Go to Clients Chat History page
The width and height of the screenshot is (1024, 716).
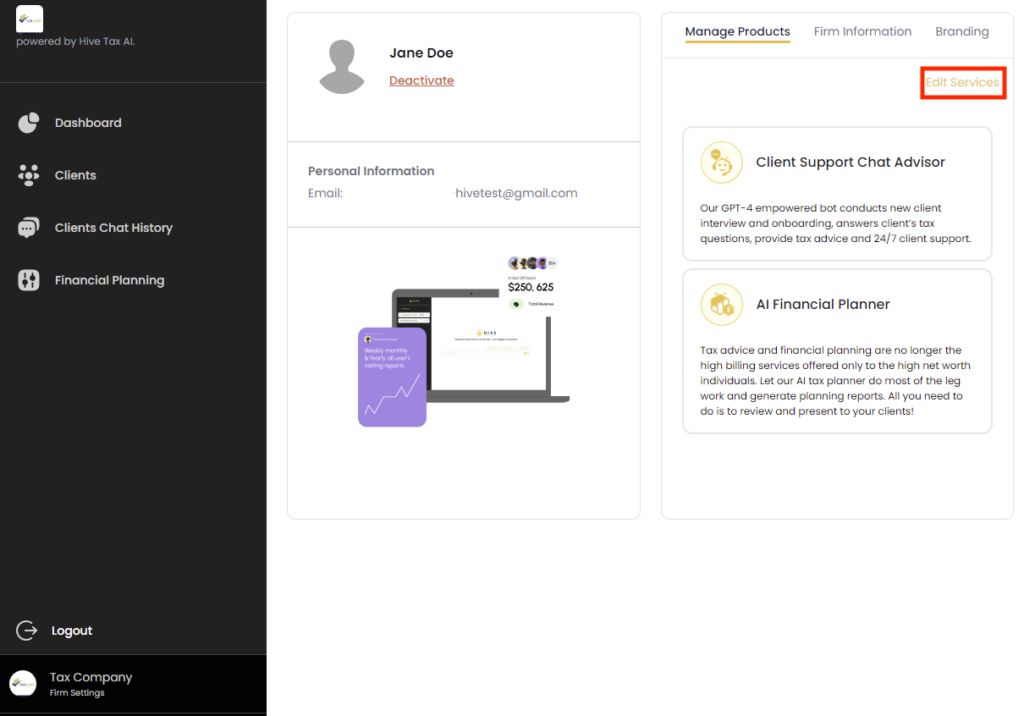coord(113,228)
